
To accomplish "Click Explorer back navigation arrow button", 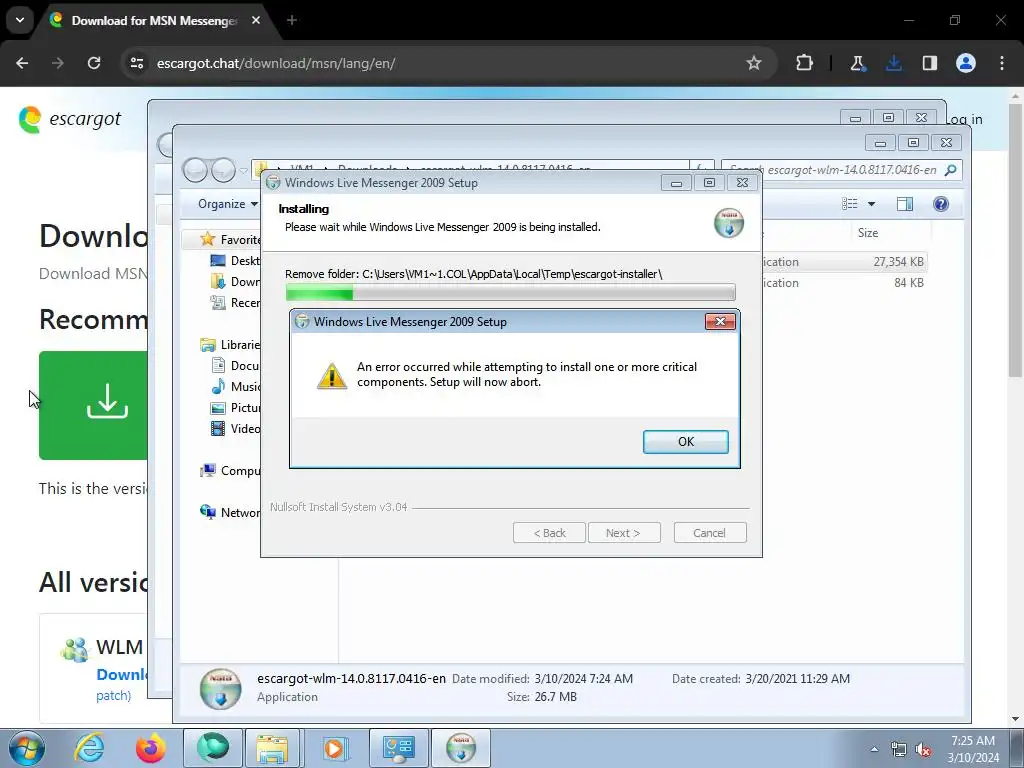I will click(x=195, y=170).
